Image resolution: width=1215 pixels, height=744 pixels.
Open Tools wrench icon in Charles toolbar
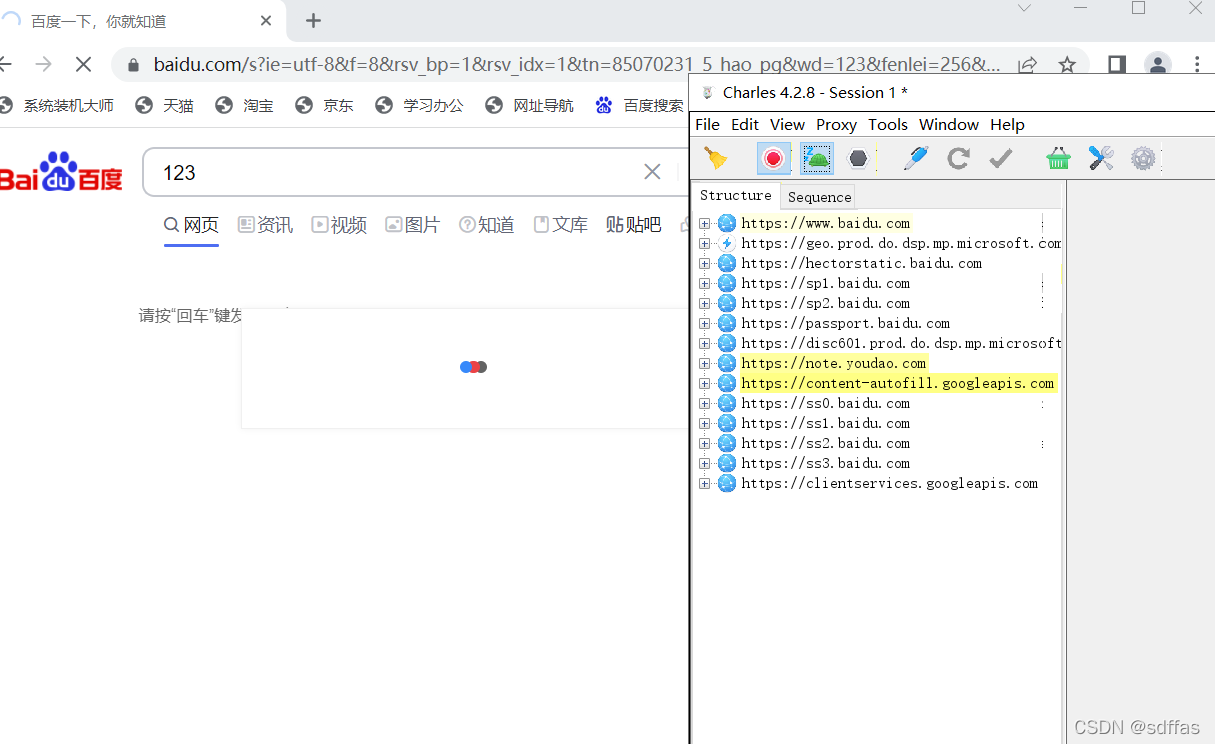[x=1101, y=158]
